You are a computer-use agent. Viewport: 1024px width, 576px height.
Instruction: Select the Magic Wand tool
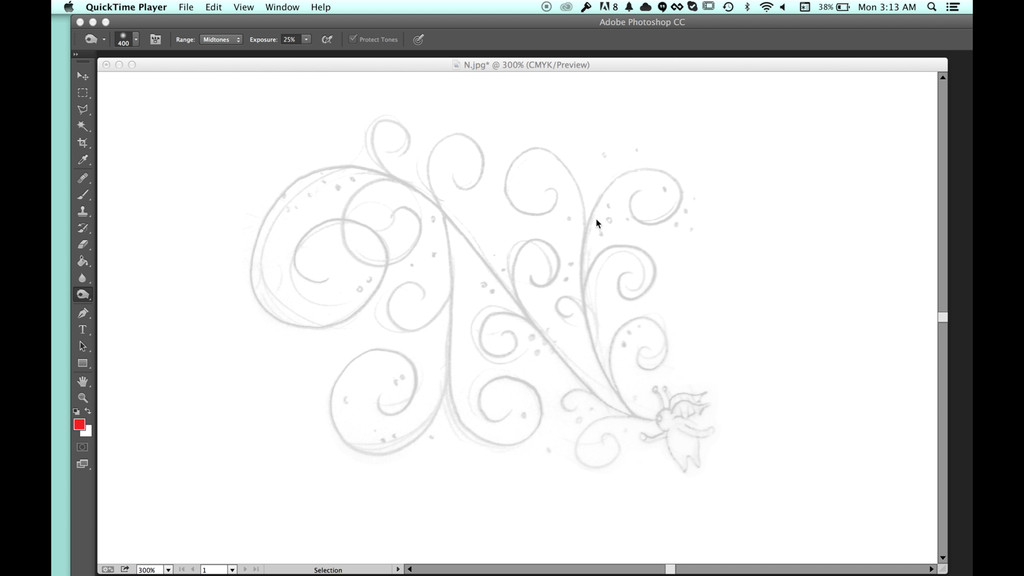pos(83,126)
